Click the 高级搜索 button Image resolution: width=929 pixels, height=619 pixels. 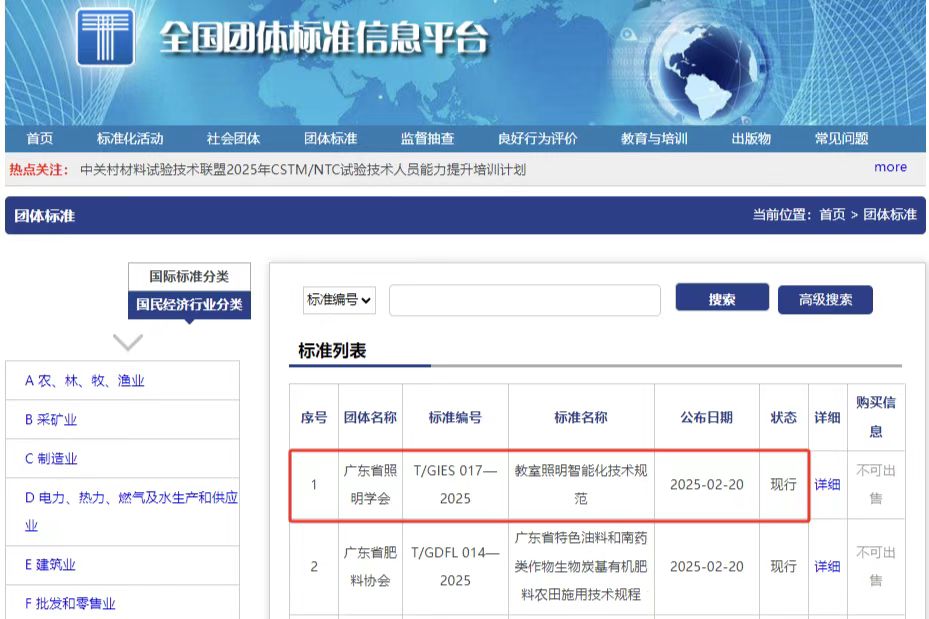click(825, 300)
